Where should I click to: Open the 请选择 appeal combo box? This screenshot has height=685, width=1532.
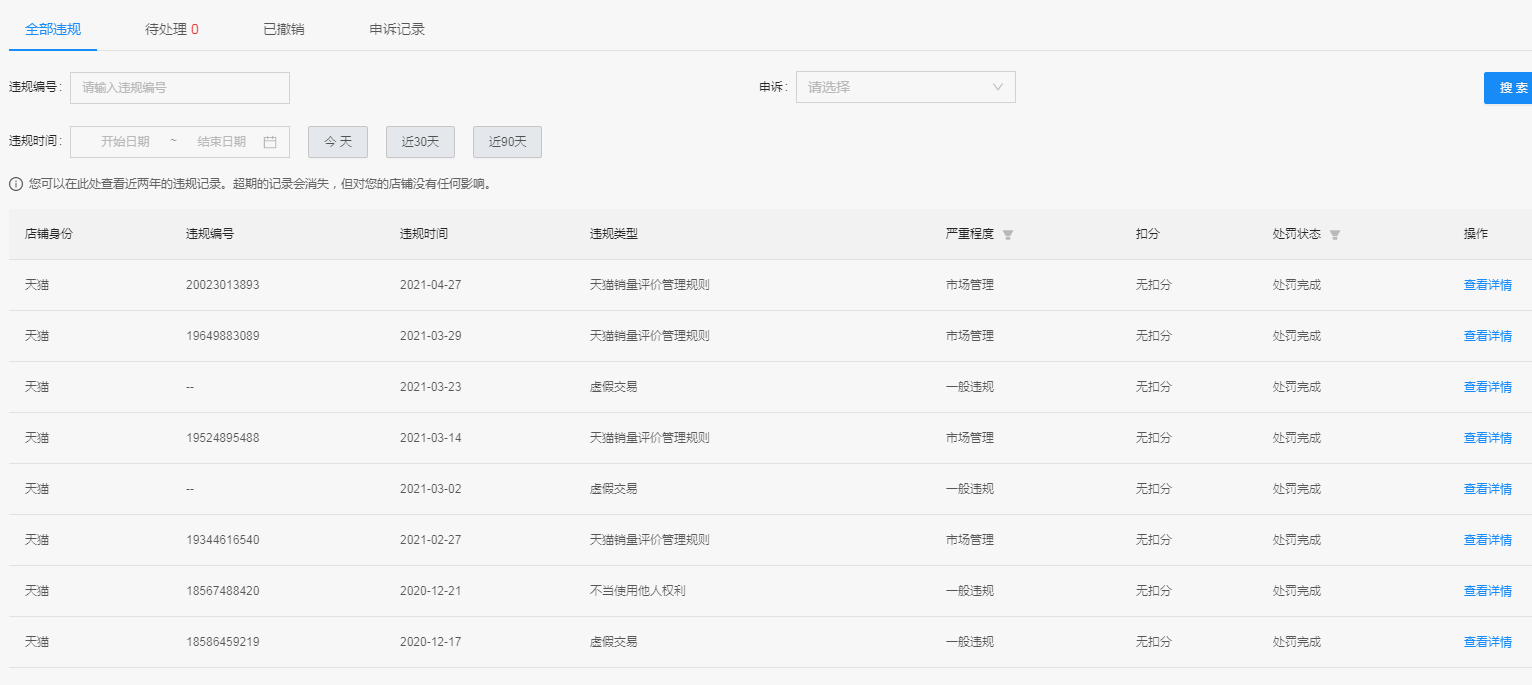pos(905,87)
